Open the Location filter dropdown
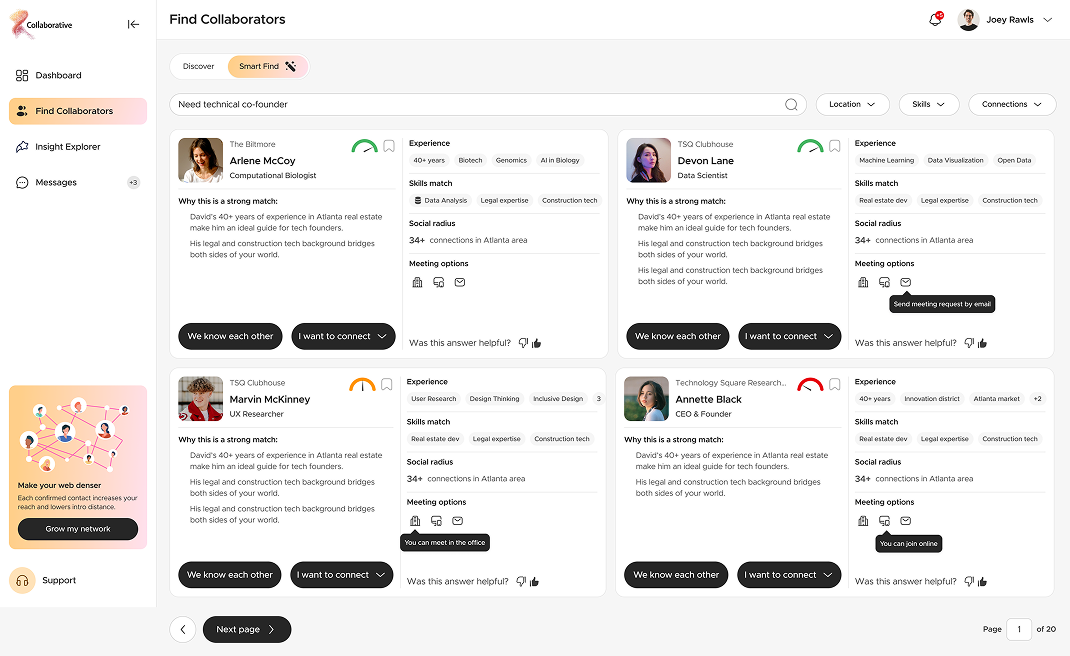Image resolution: width=1070 pixels, height=656 pixels. tap(852, 104)
